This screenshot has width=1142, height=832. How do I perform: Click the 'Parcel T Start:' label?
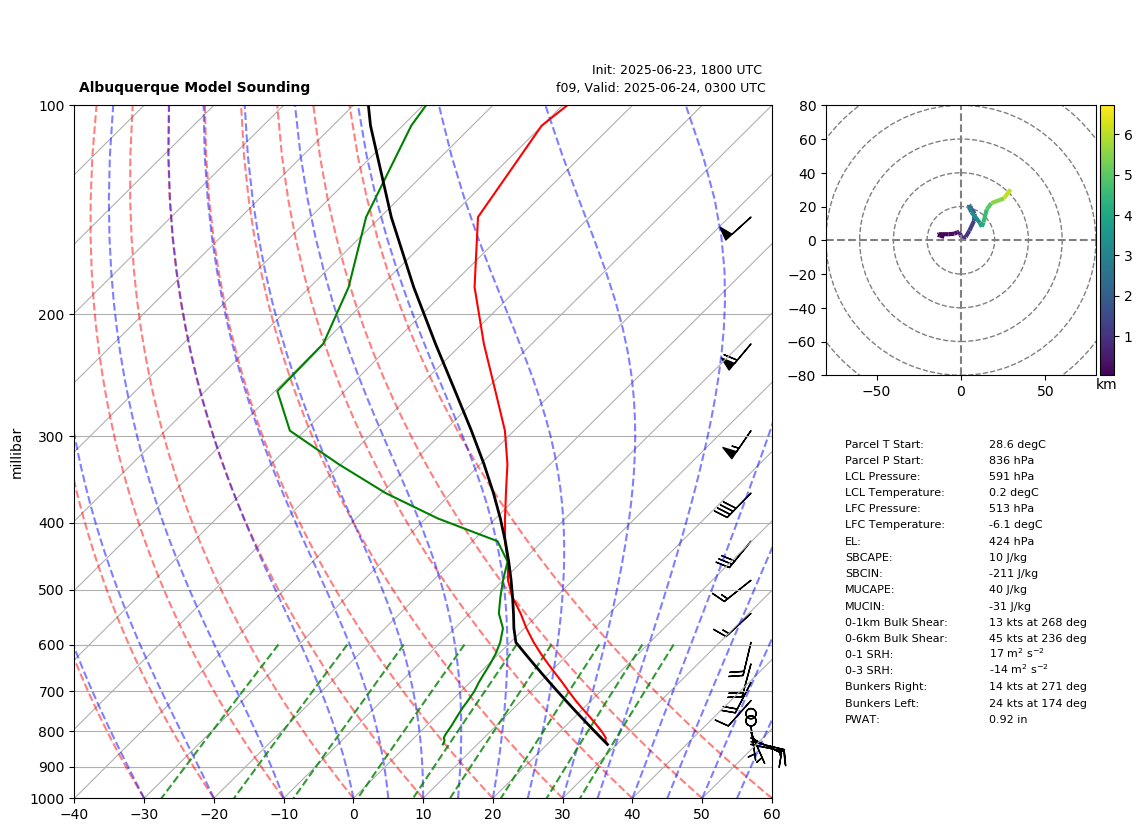pos(883,444)
